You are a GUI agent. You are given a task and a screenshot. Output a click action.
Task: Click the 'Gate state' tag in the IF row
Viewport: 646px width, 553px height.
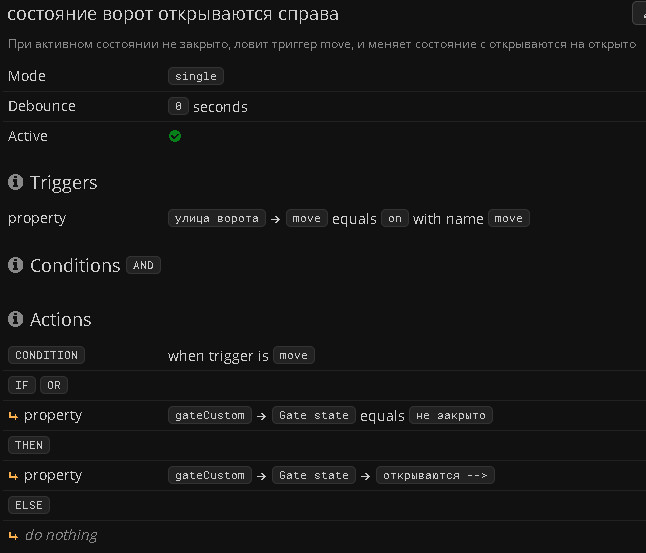314,415
